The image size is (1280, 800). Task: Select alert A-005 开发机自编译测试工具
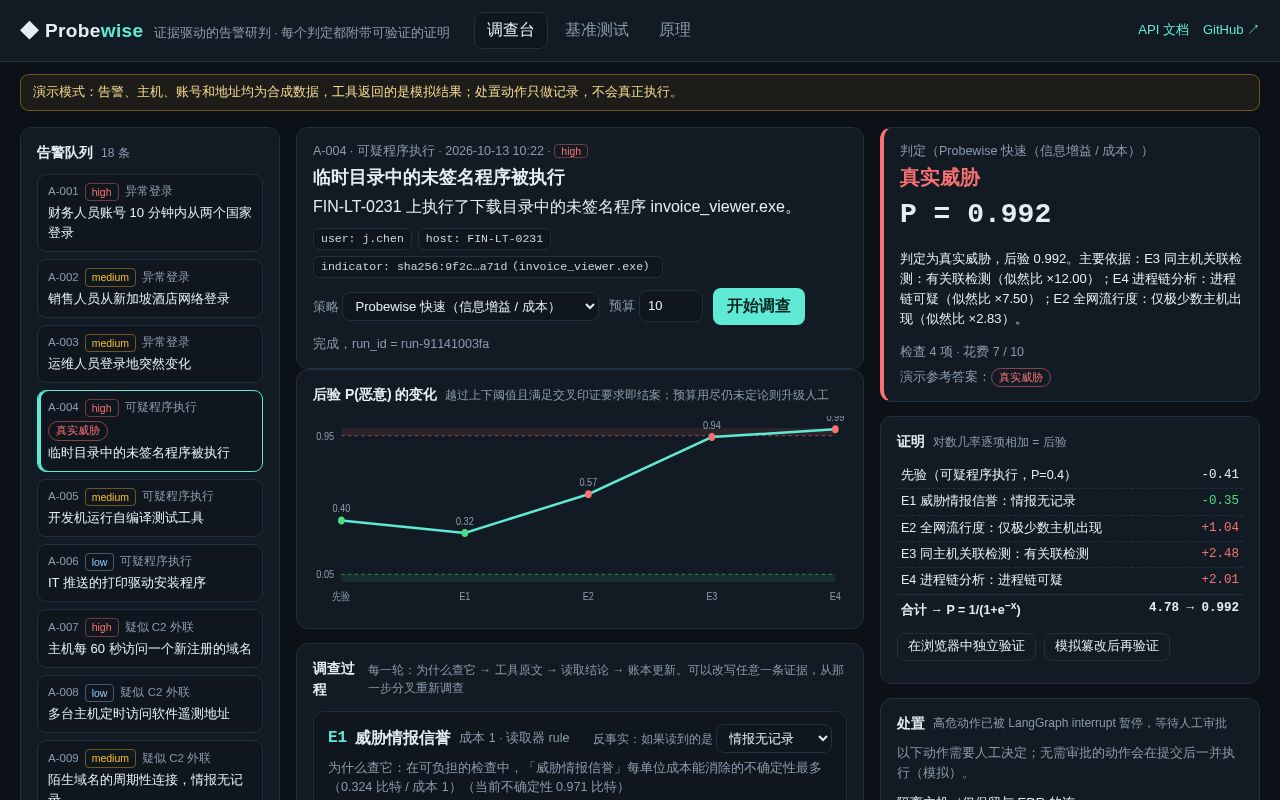click(150, 508)
